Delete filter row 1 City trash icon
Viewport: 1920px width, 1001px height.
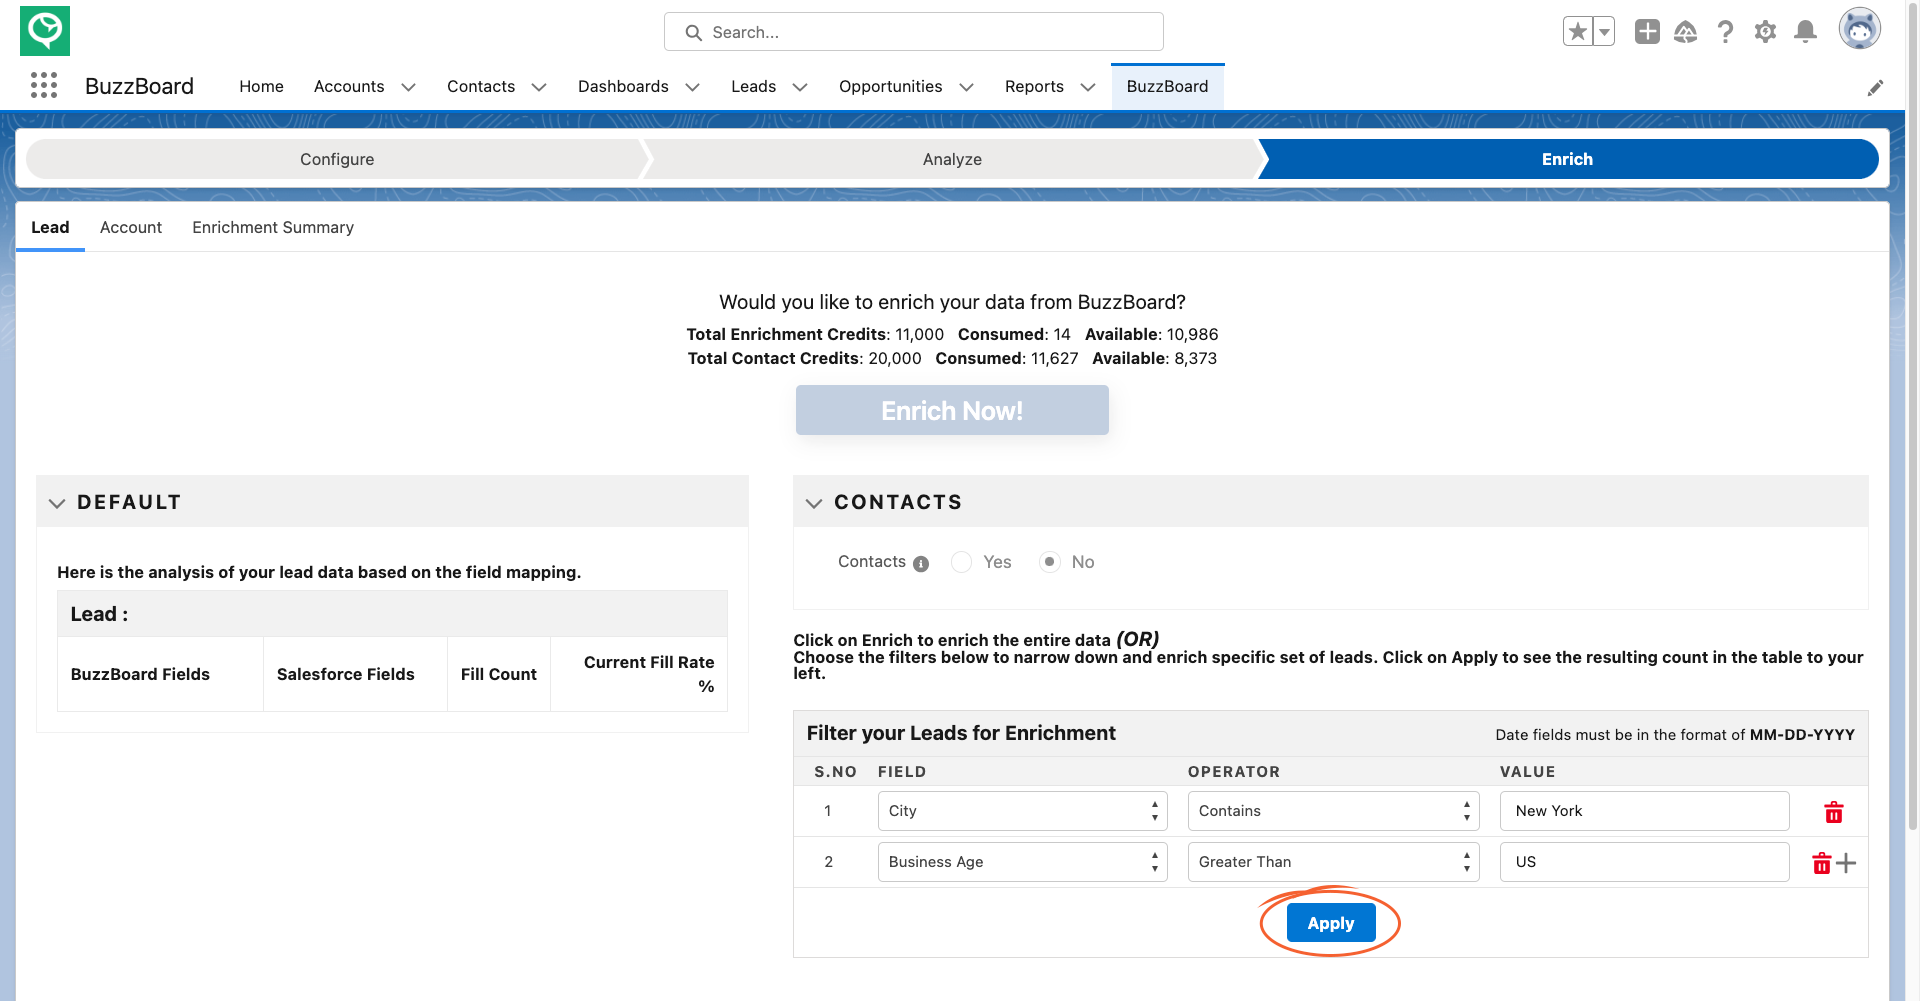pyautogui.click(x=1834, y=812)
